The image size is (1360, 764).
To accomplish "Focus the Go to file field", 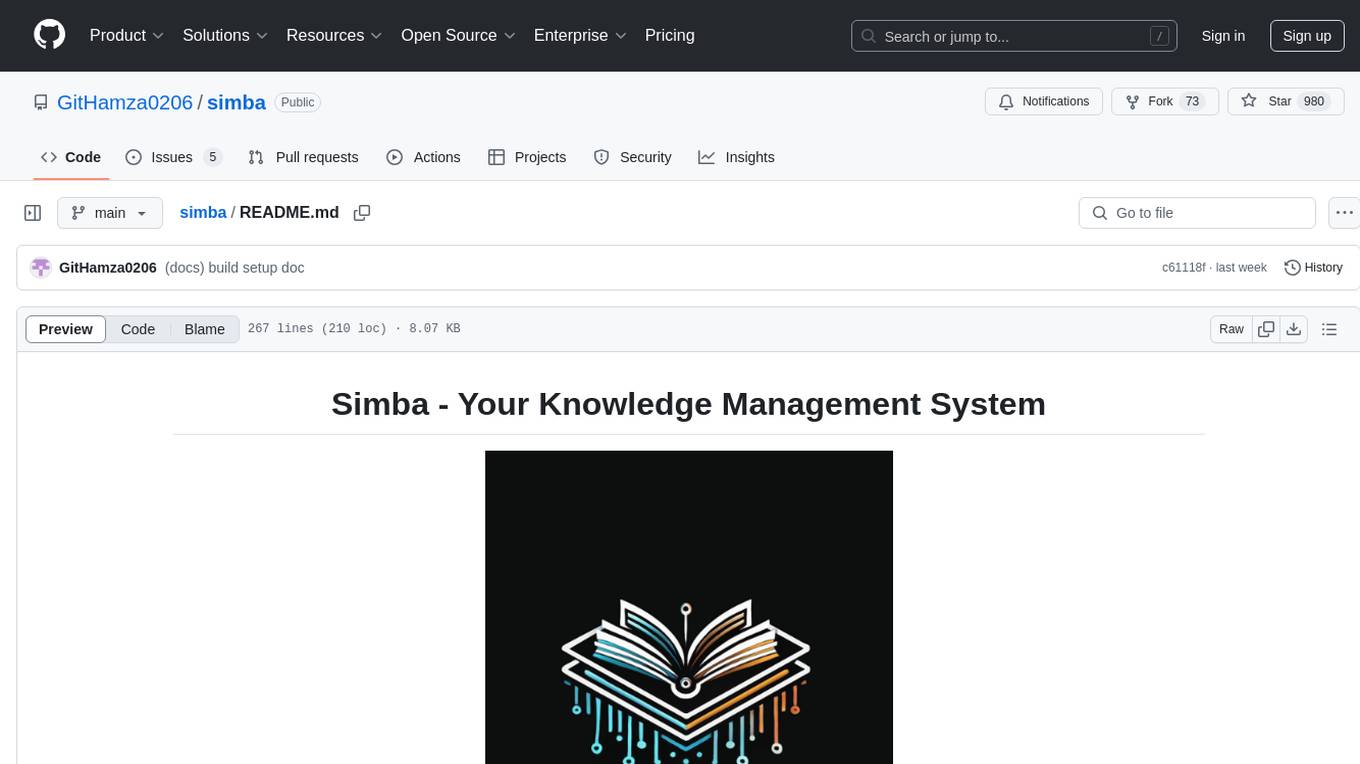I will pos(1197,213).
